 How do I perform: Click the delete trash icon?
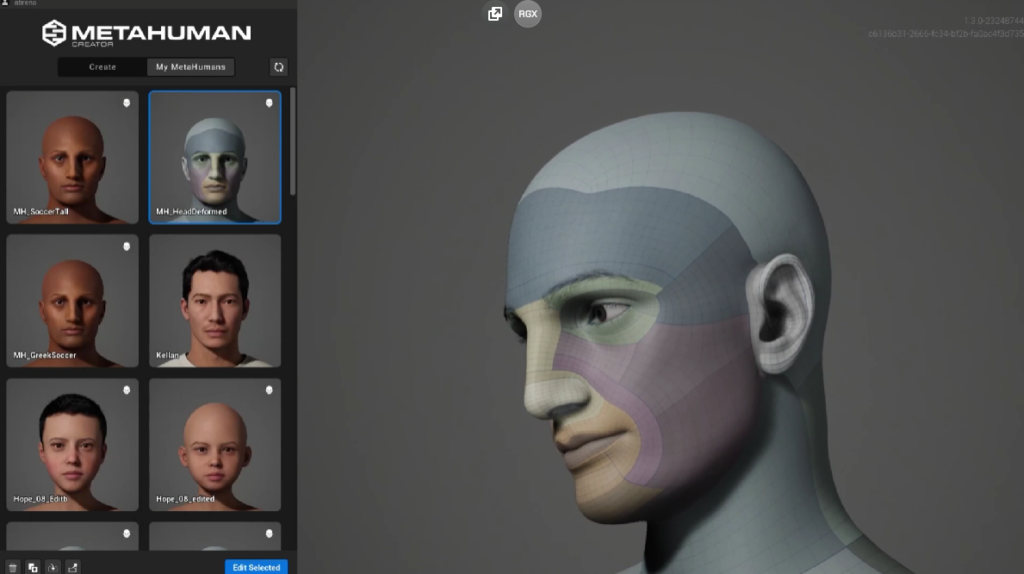click(x=14, y=567)
